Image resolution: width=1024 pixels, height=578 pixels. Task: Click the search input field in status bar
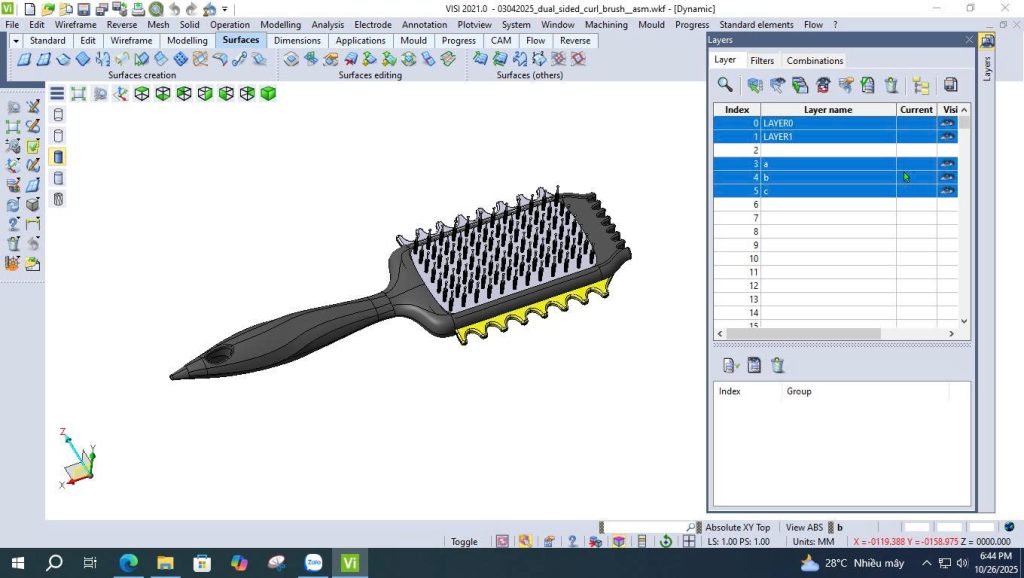click(x=645, y=527)
